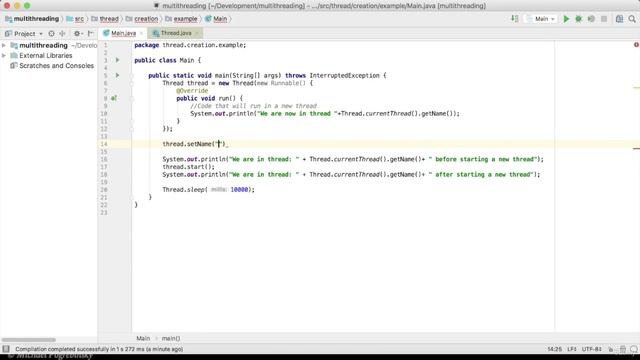Screen dimensions: 640x360
Task: Click the red error indicator at editor top right
Action: tap(636, 45)
